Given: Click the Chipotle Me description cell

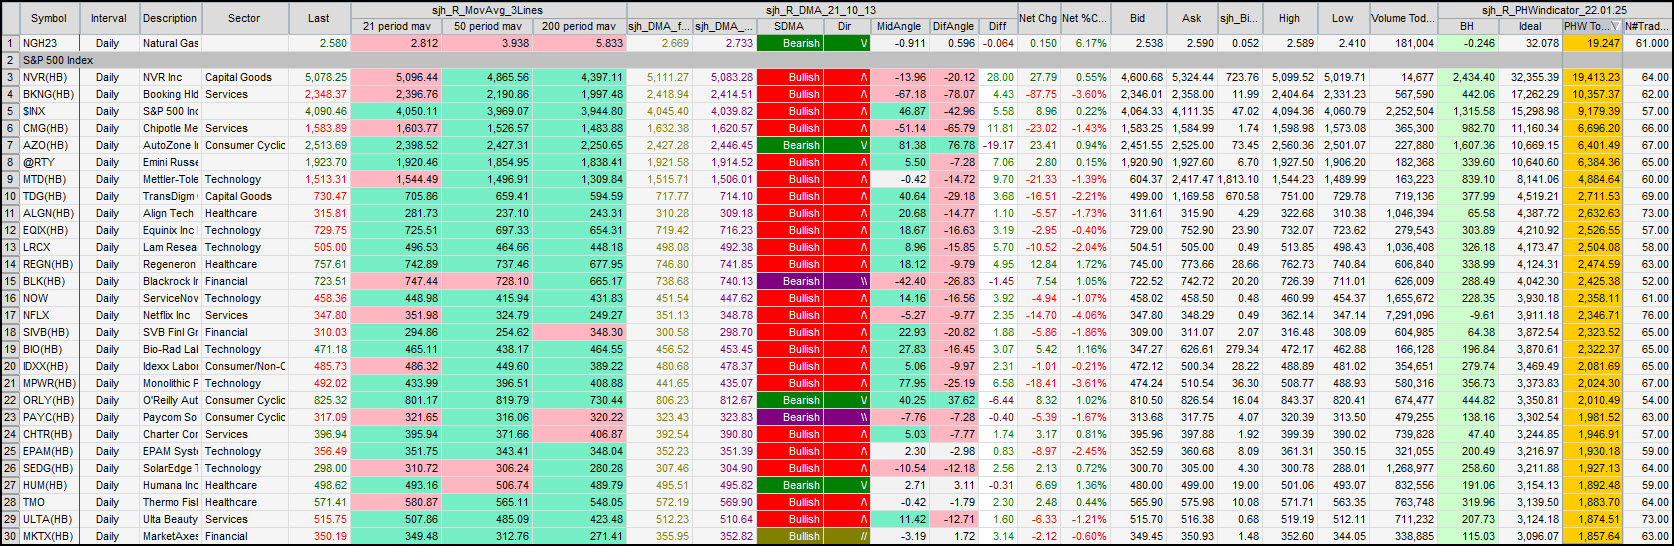Looking at the screenshot, I should tap(170, 128).
